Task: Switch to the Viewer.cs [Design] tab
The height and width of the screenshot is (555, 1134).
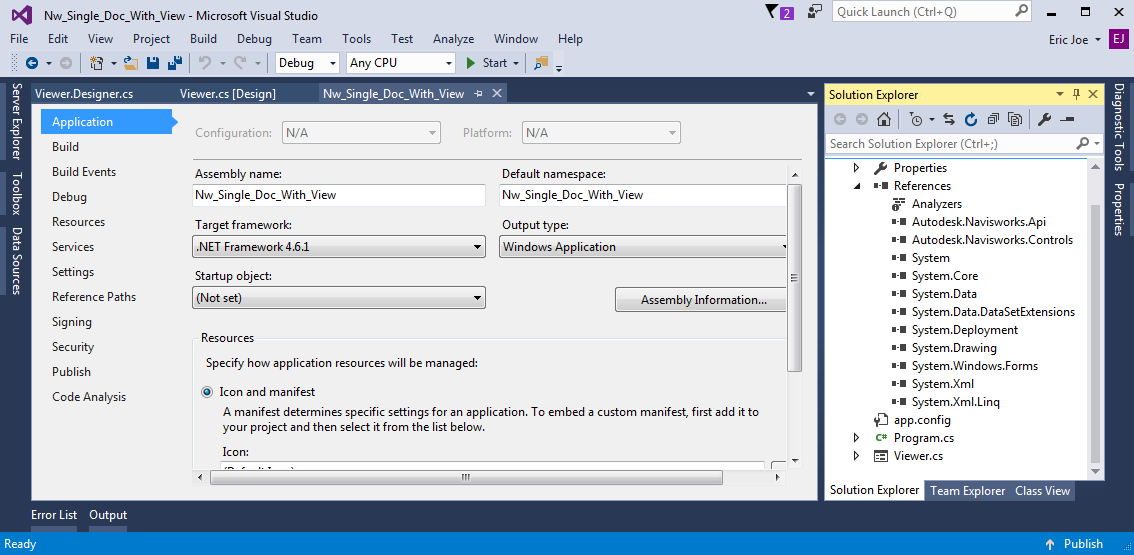Action: coord(228,93)
